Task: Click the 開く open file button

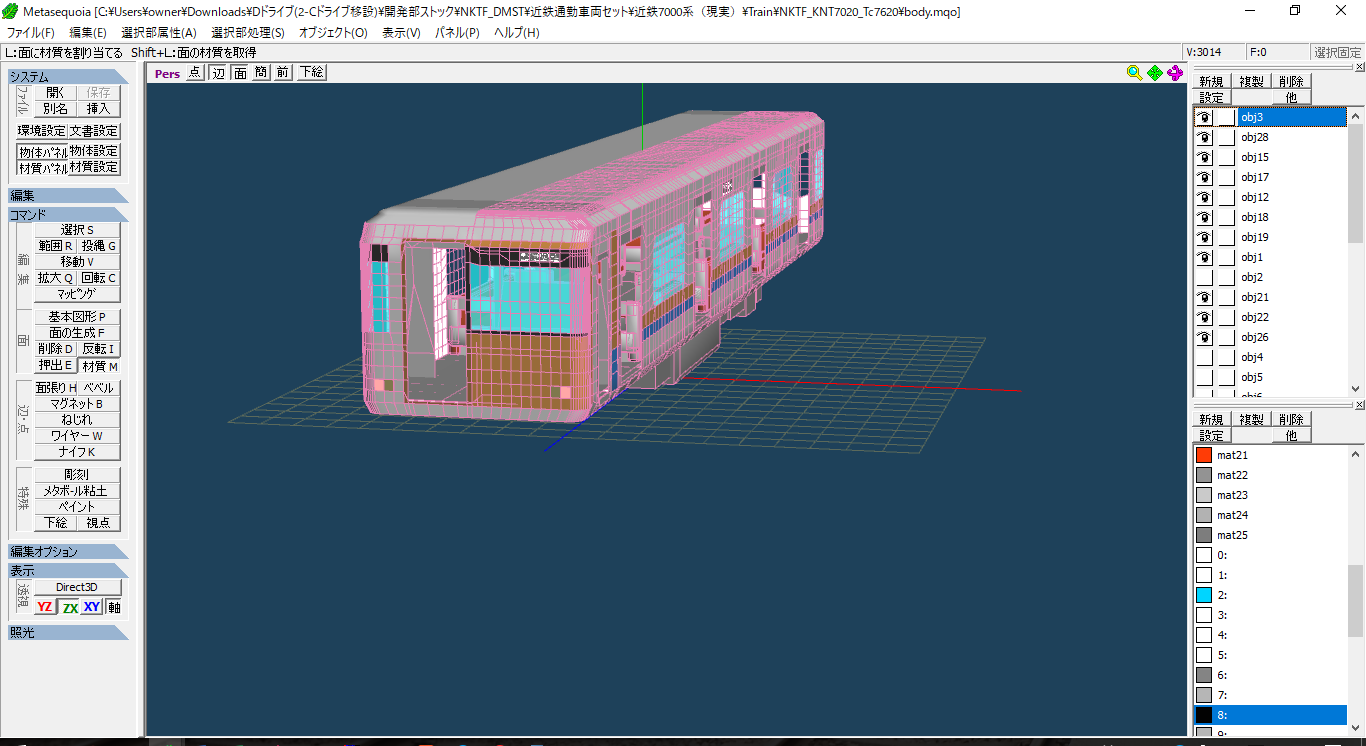Action: [55, 93]
